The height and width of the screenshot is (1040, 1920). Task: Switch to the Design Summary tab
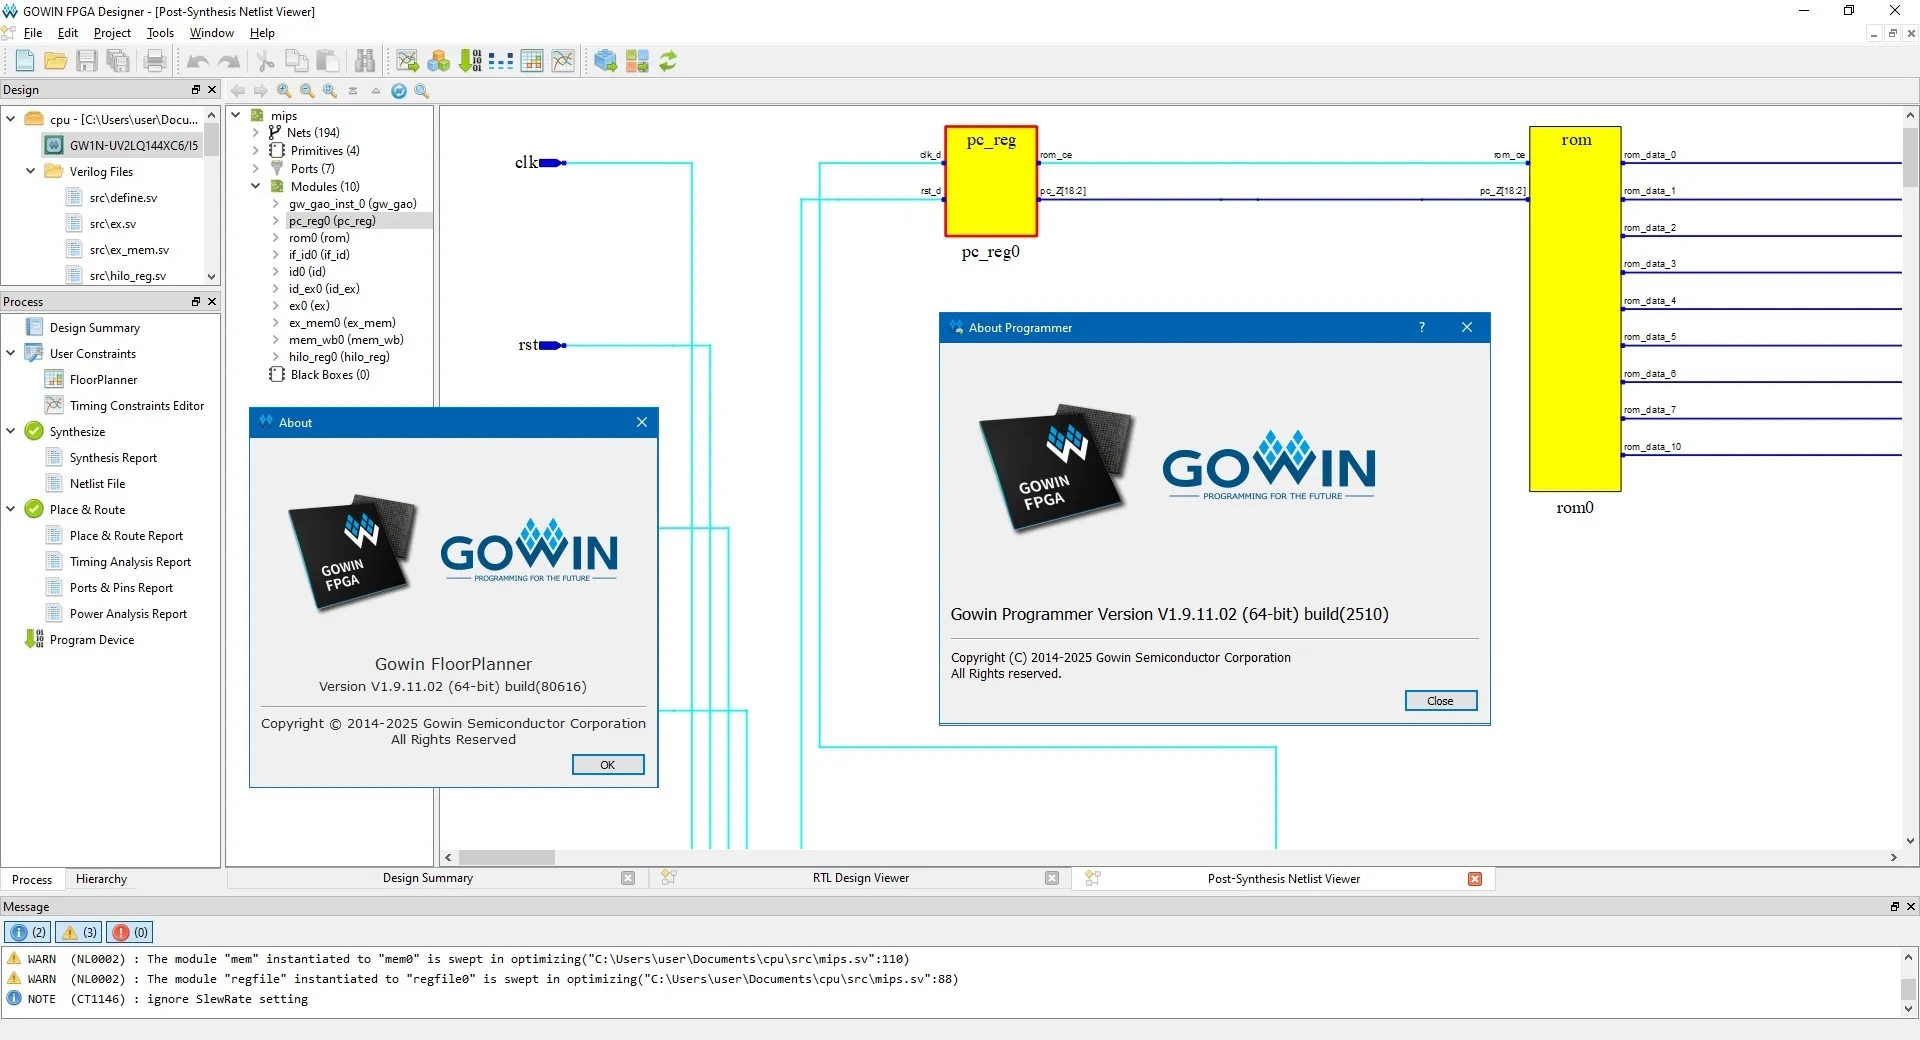click(427, 878)
